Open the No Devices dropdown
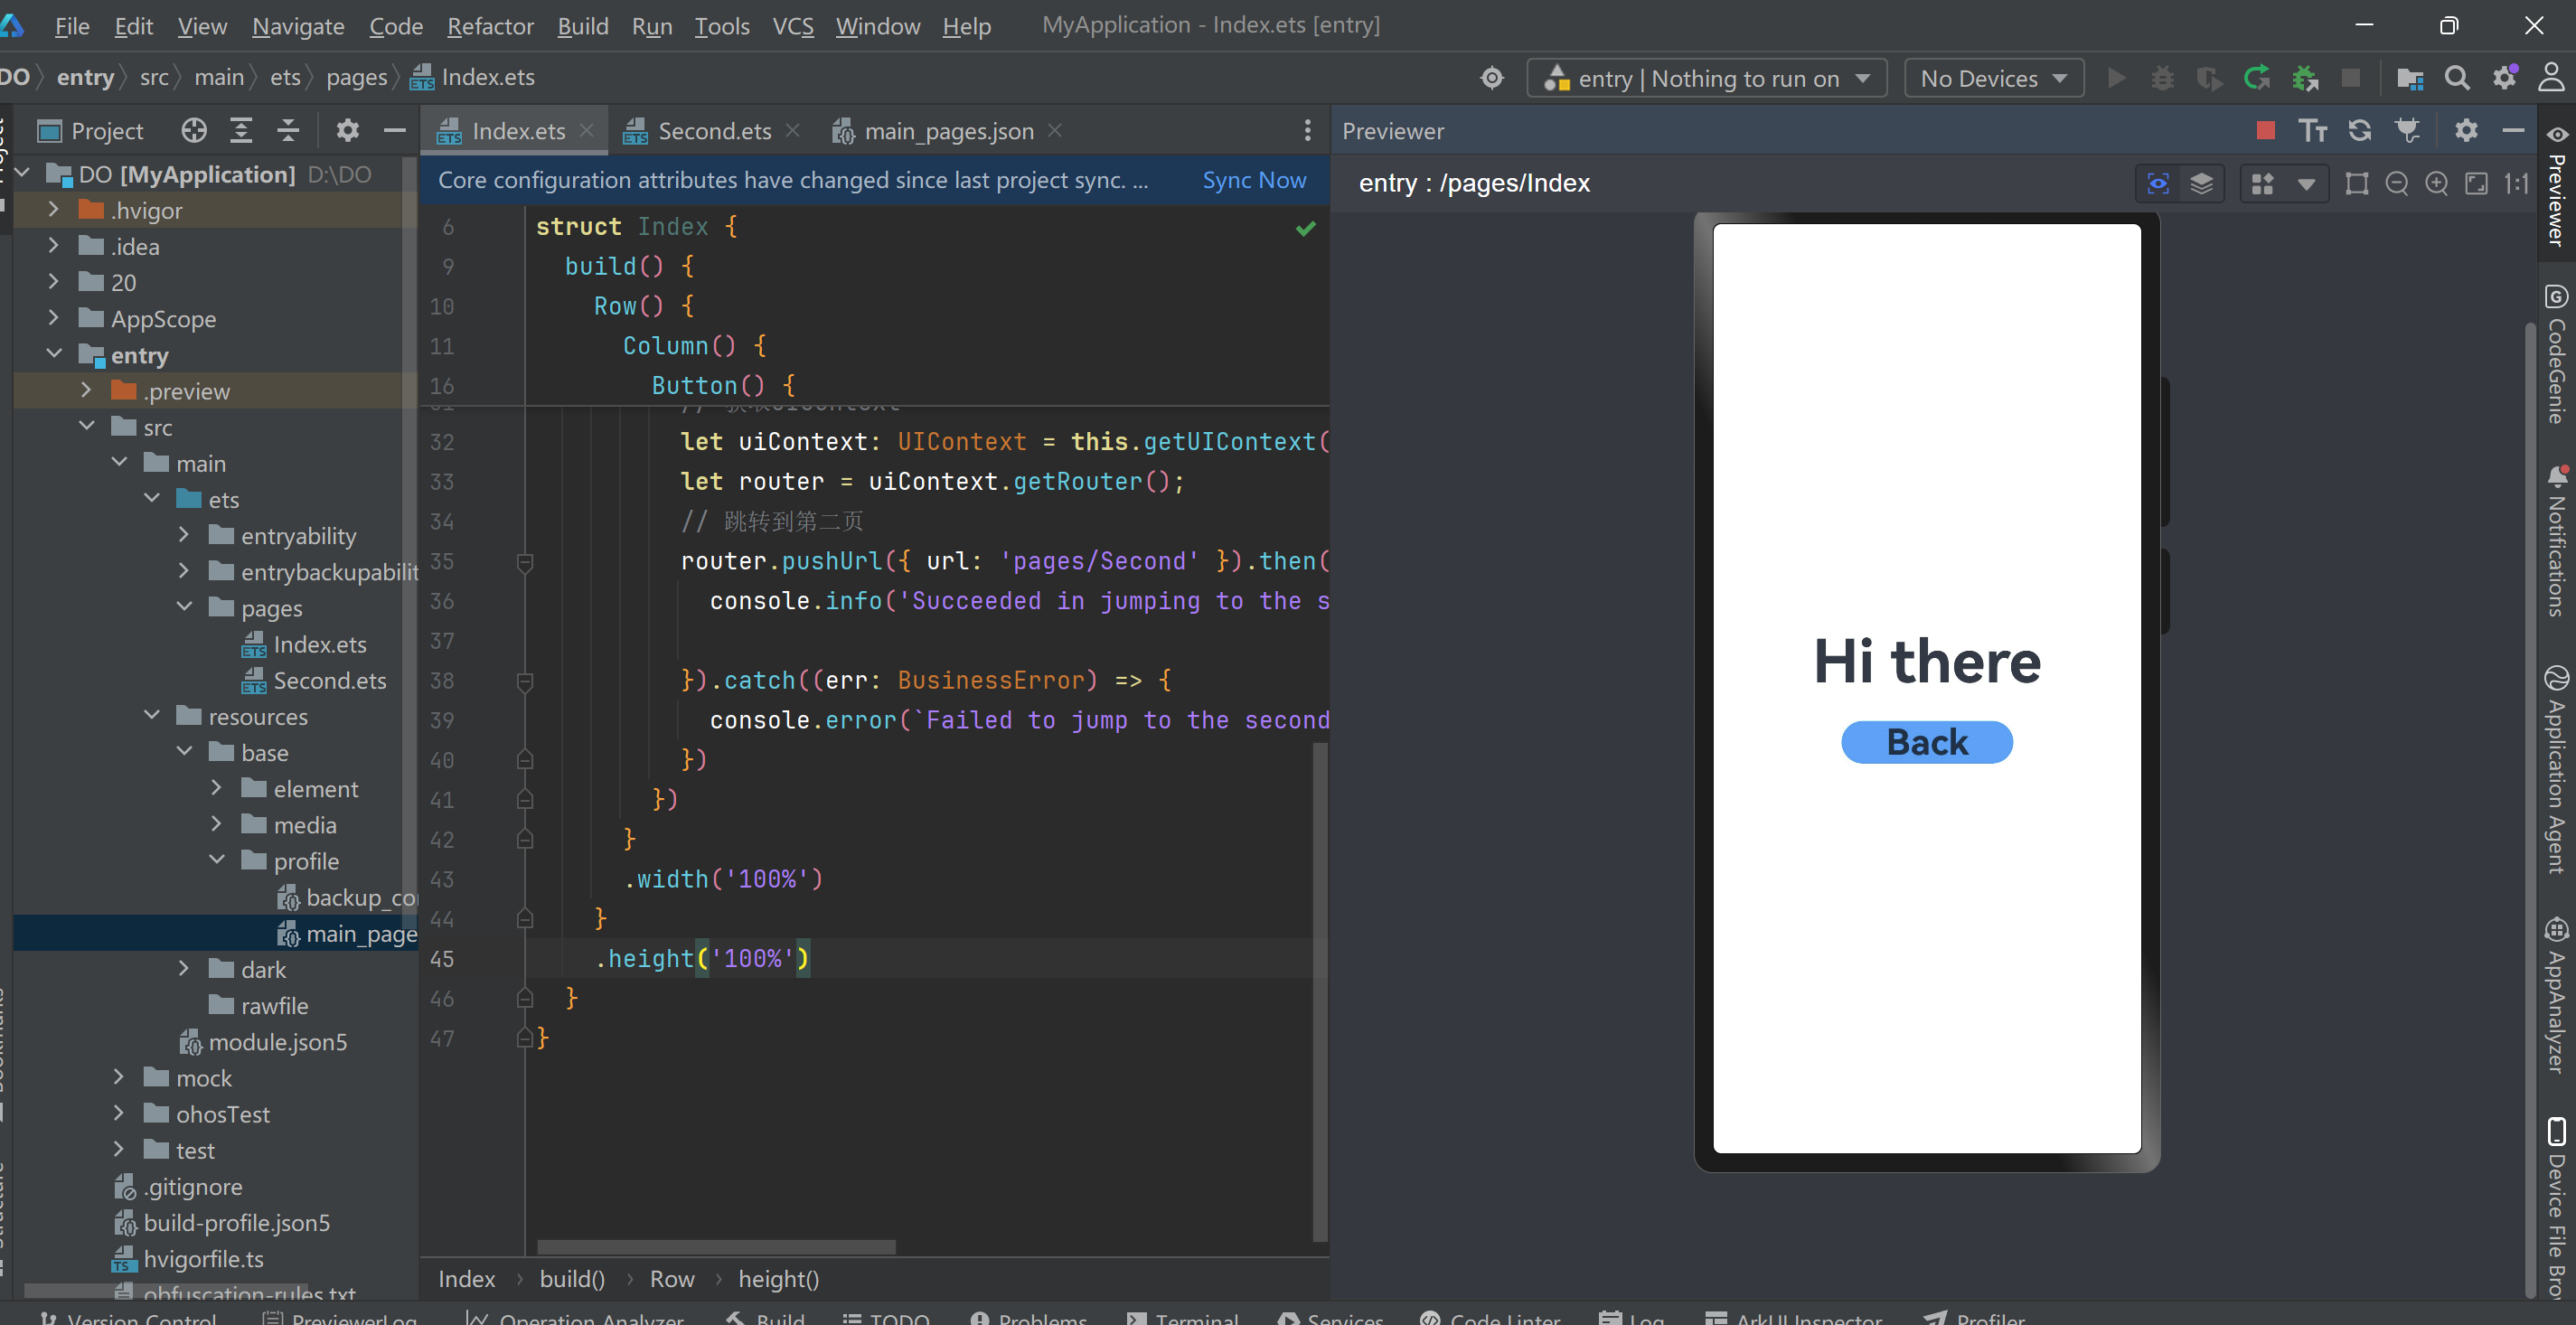2576x1325 pixels. click(x=1993, y=78)
